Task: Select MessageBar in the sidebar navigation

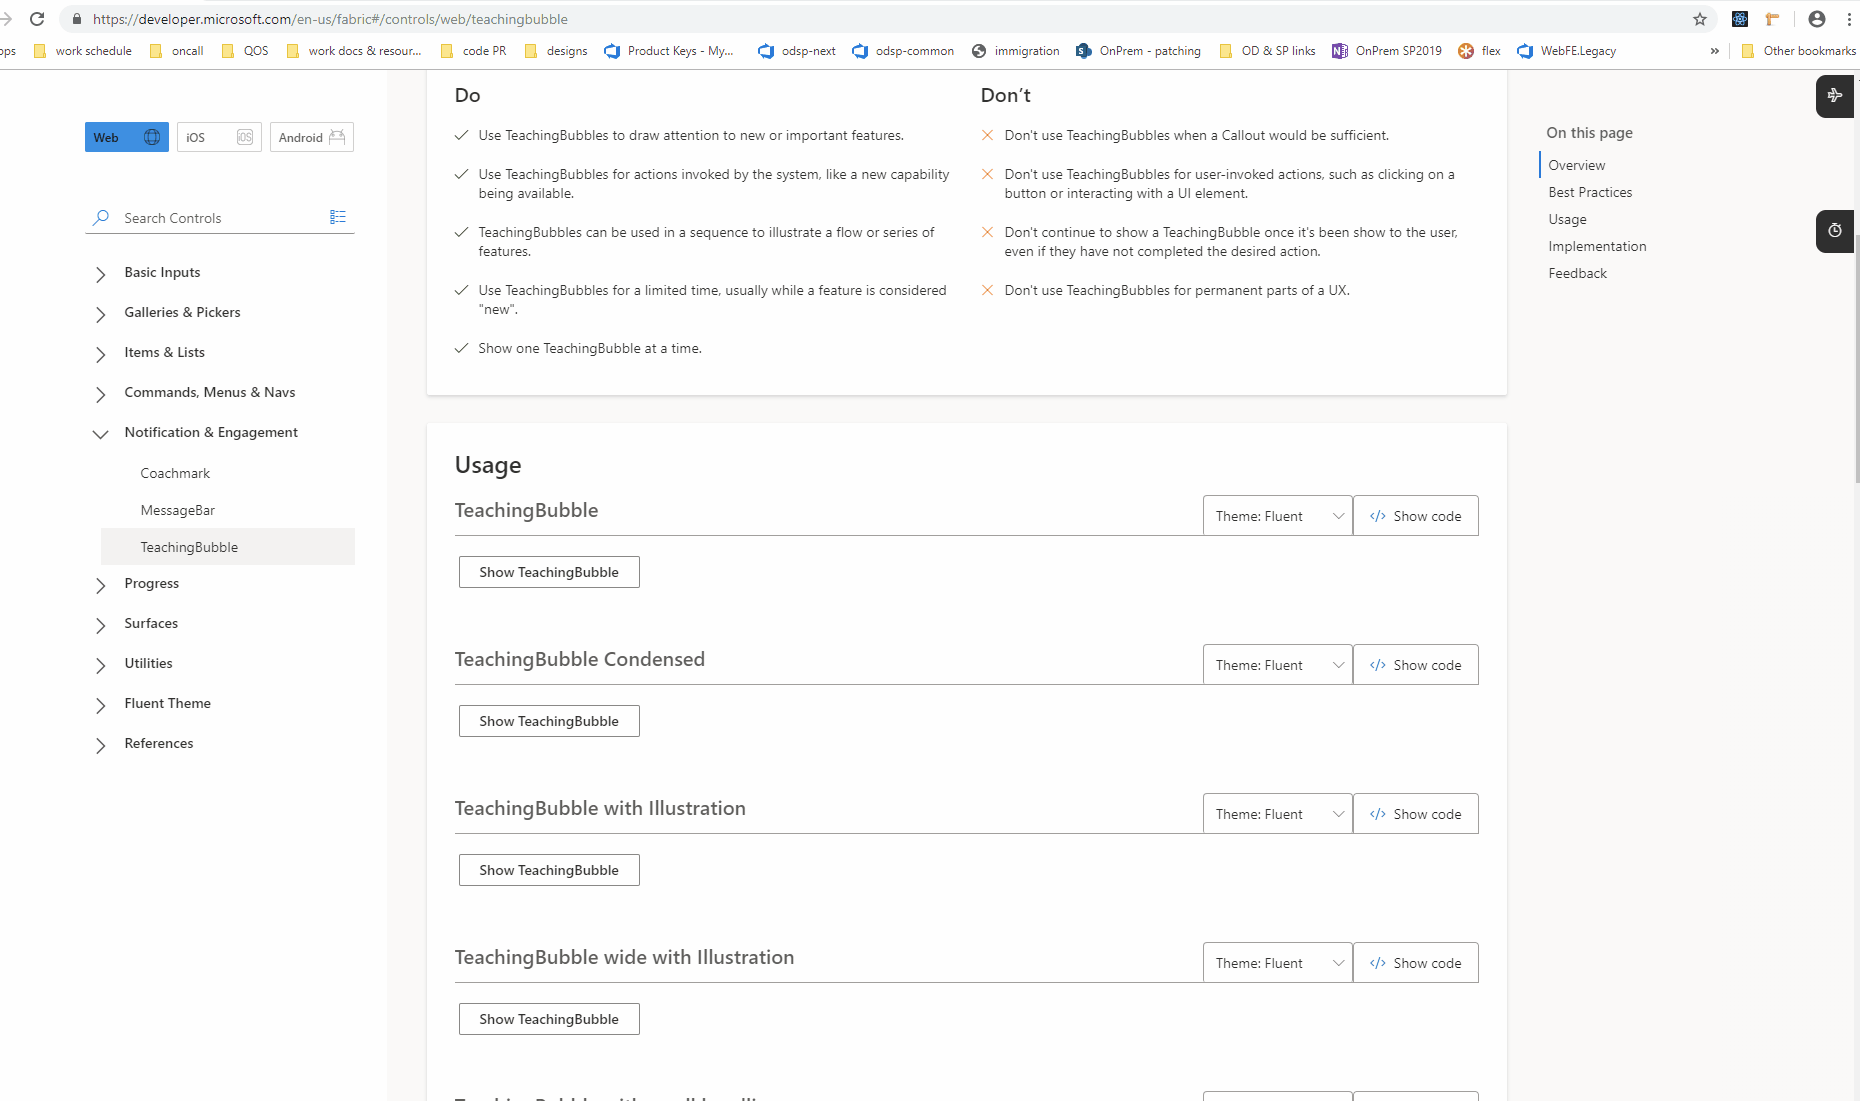Action: click(x=178, y=510)
